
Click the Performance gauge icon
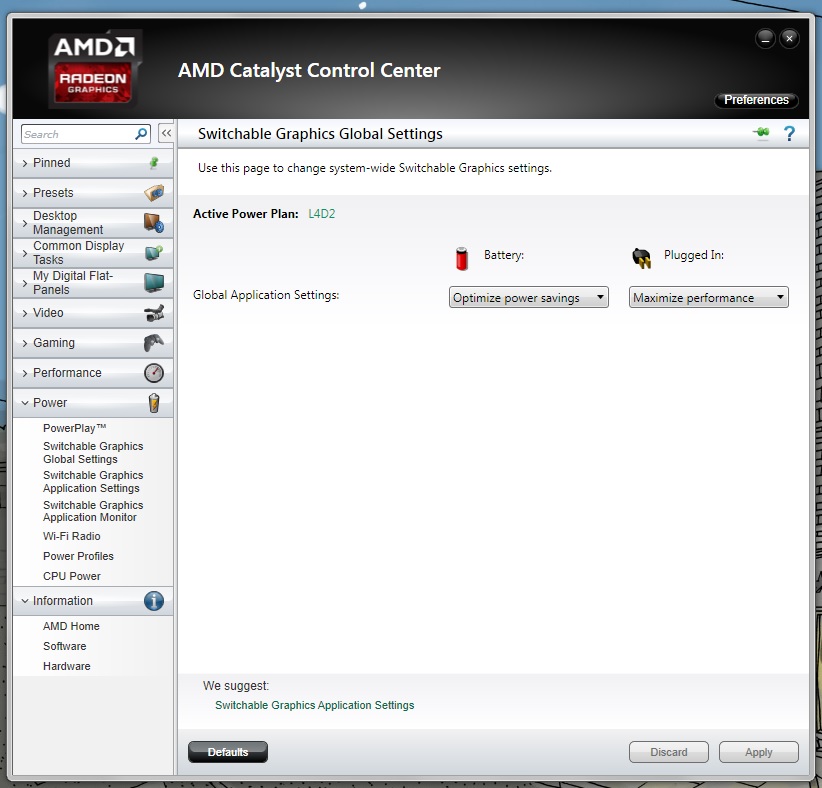coord(154,373)
